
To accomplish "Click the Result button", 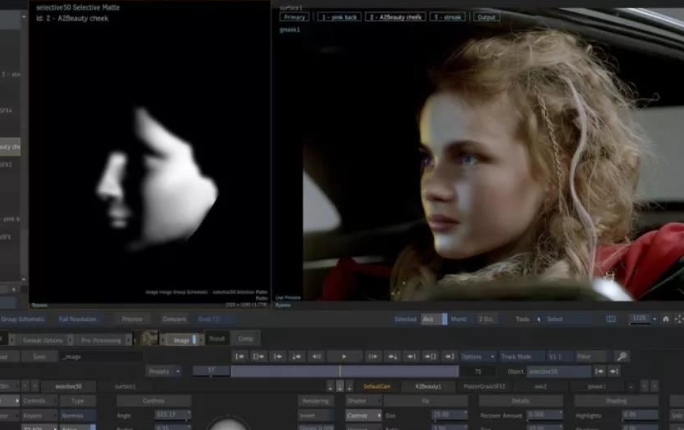I will pos(217,339).
